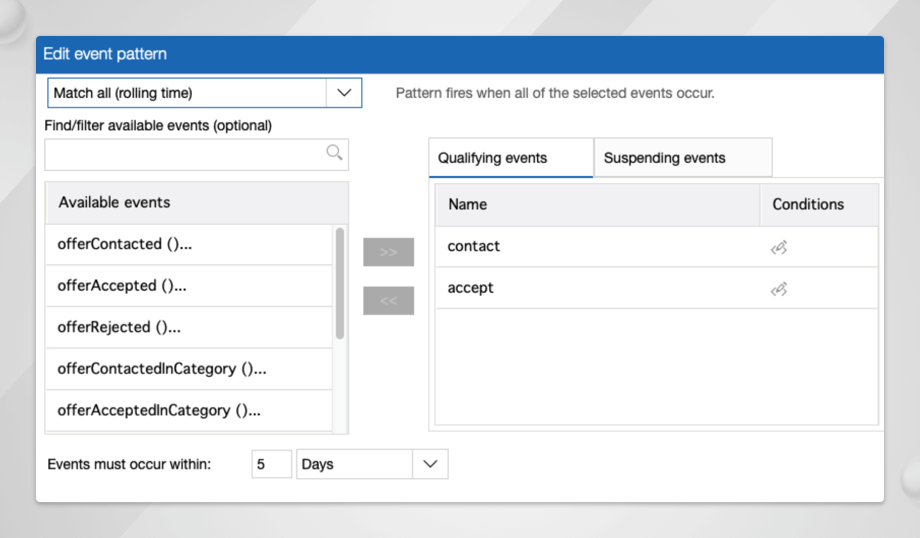Click the chevron of the pattern type combo box

click(344, 93)
